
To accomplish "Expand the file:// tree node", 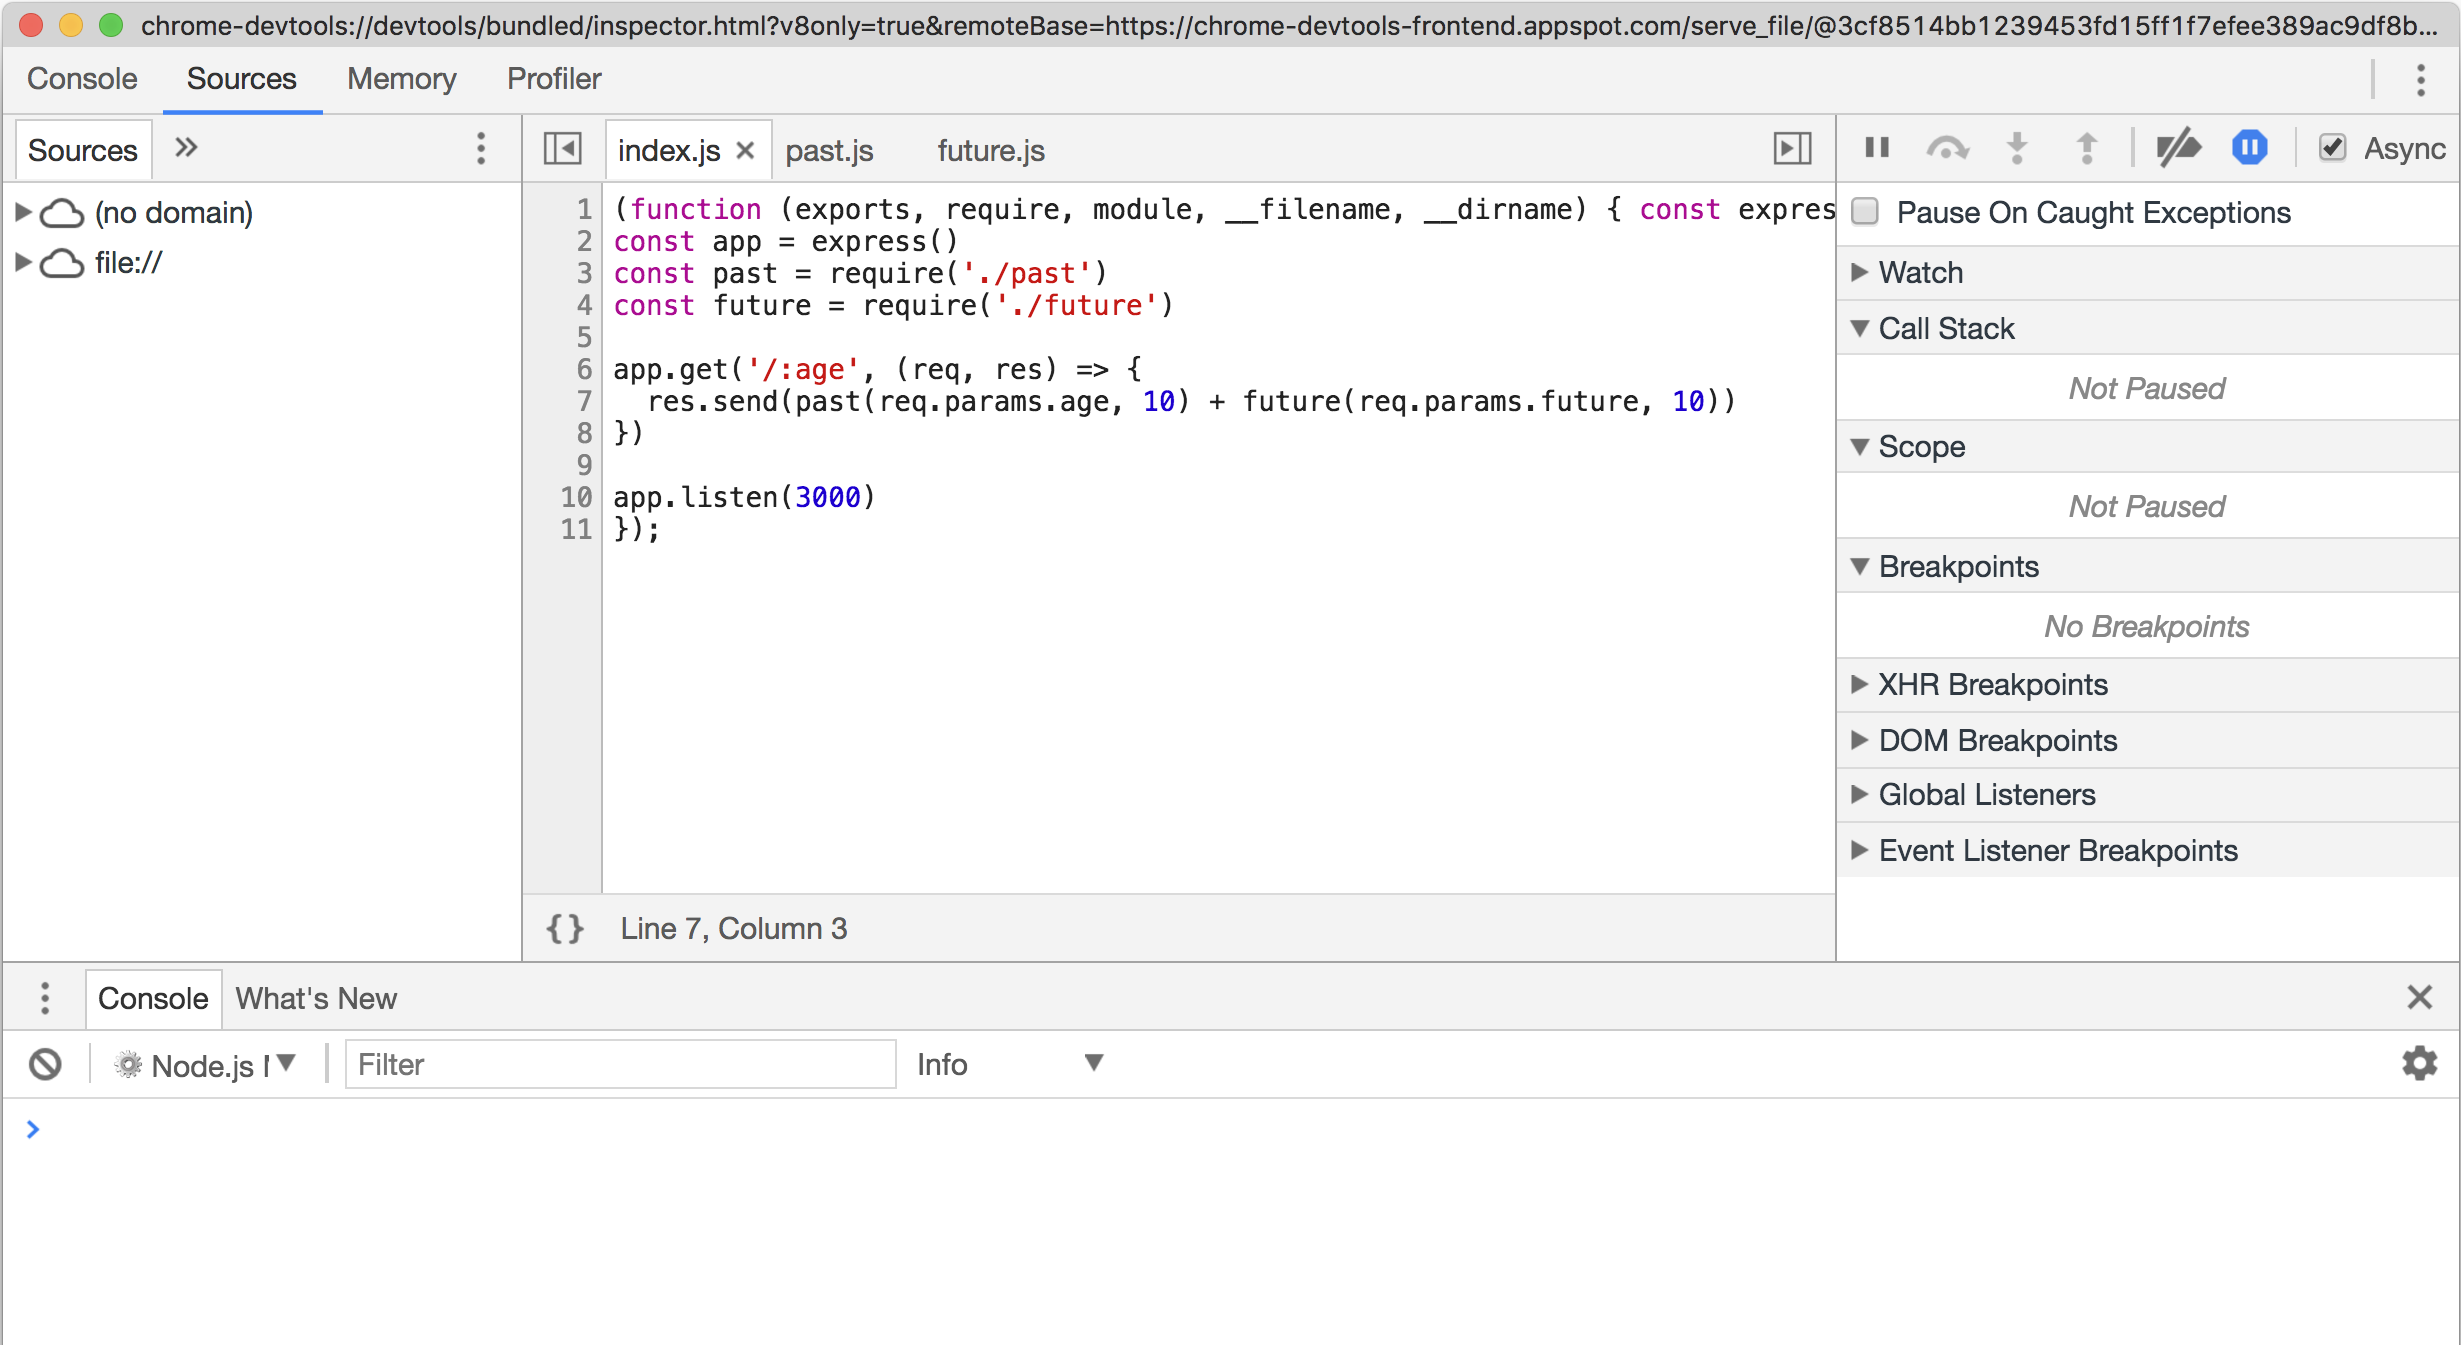I will (x=23, y=262).
